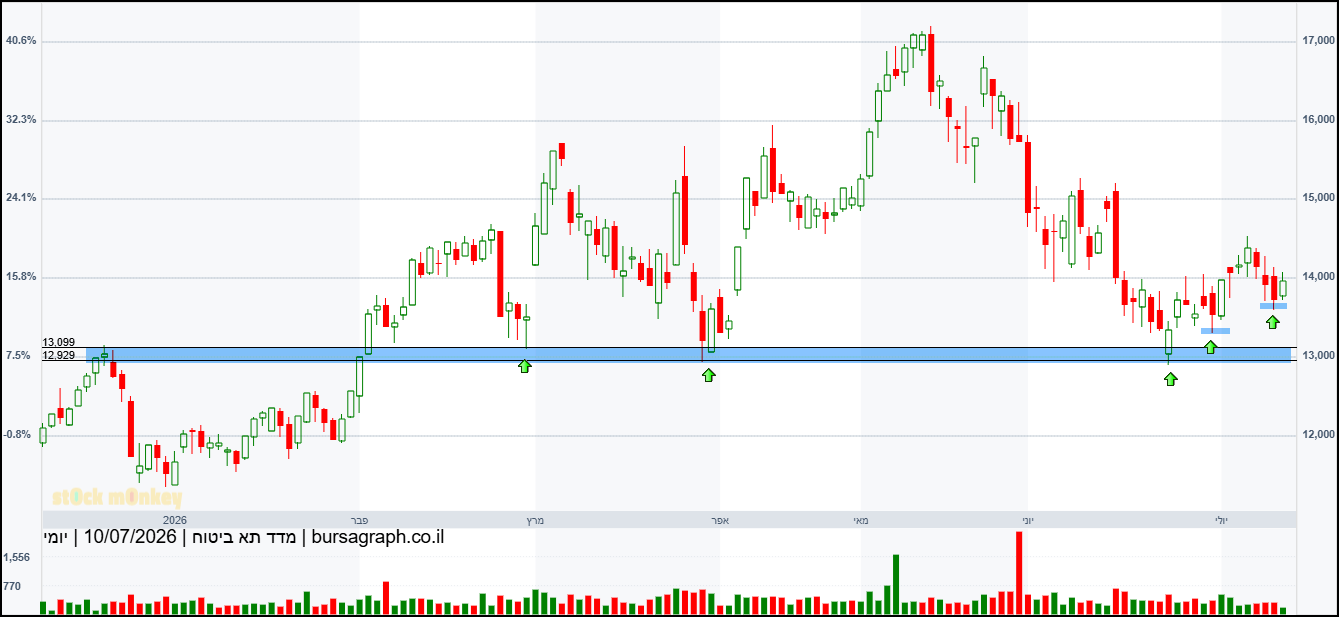Click the green arrow under the early-July short blue bar

[1210, 346]
